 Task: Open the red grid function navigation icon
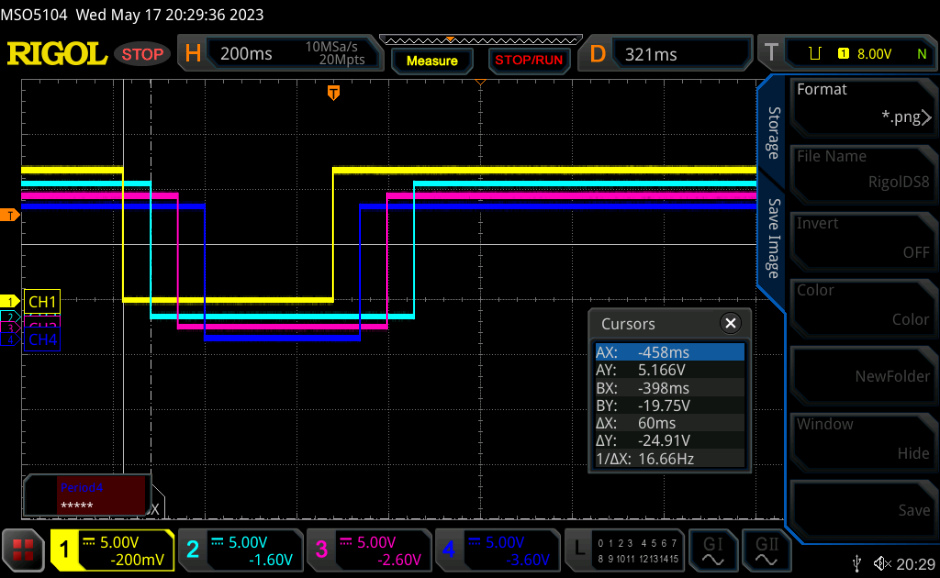point(23,550)
